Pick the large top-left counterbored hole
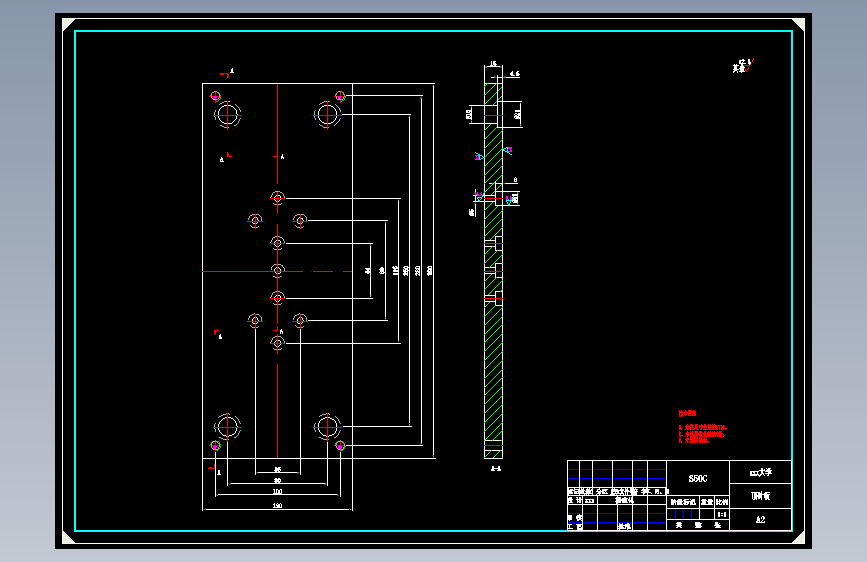Screen dimensions: 867x562 227,115
